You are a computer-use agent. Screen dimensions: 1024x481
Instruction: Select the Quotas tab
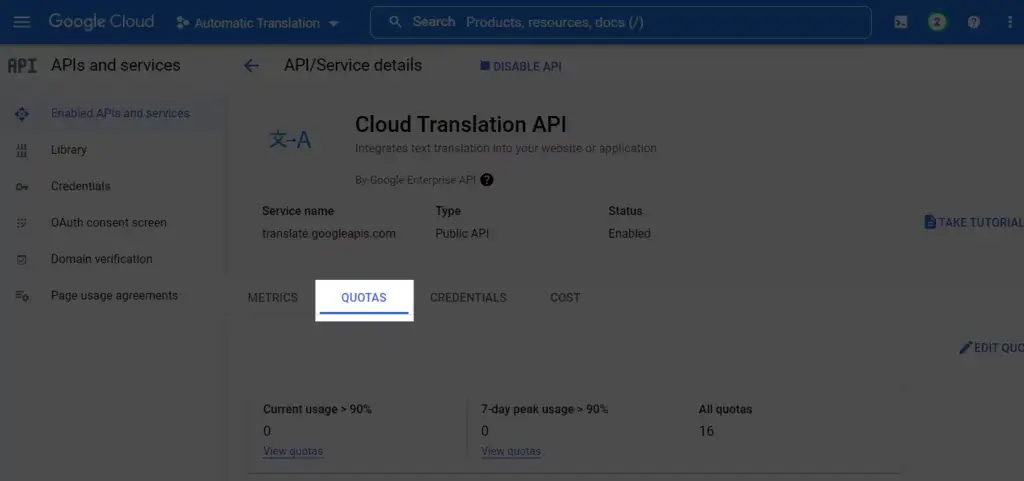click(364, 298)
